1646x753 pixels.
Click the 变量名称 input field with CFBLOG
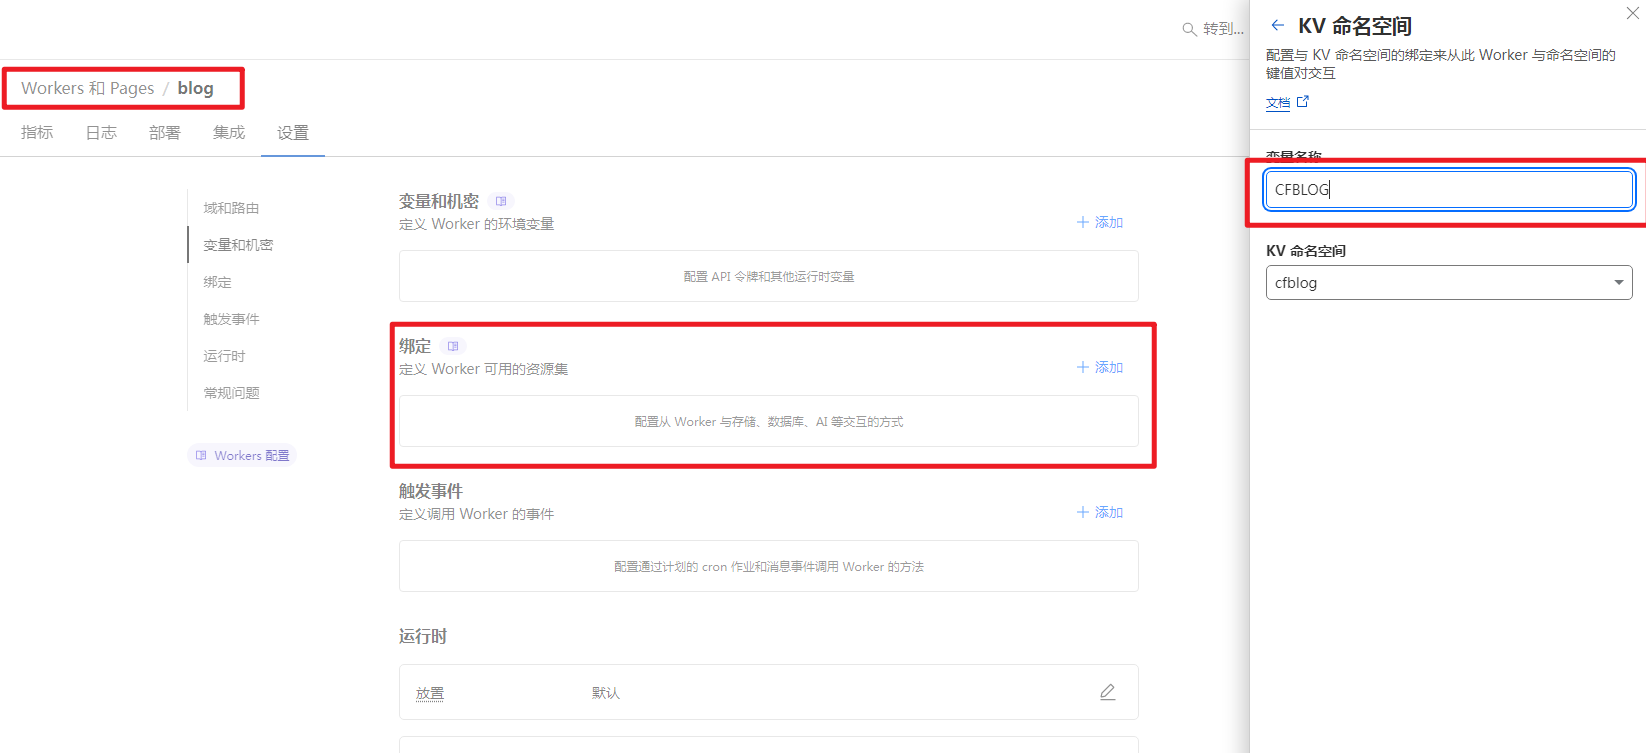point(1448,189)
